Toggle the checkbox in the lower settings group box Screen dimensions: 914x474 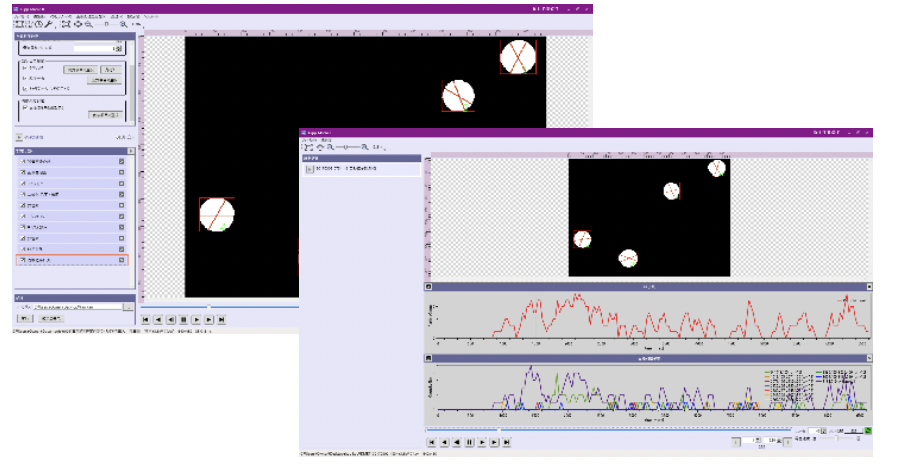pyautogui.click(x=24, y=107)
